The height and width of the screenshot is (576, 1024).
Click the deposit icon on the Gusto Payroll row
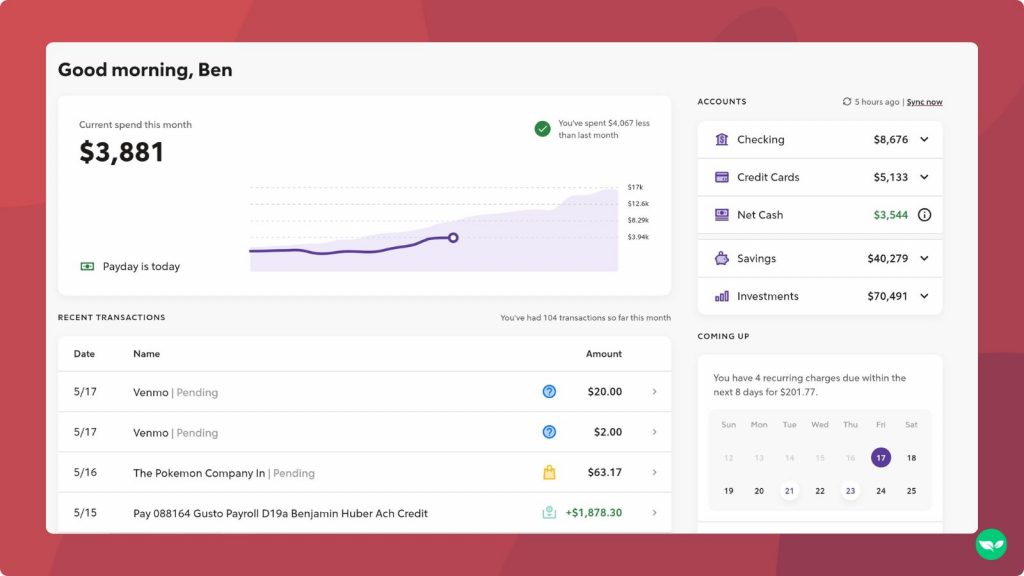click(x=549, y=512)
